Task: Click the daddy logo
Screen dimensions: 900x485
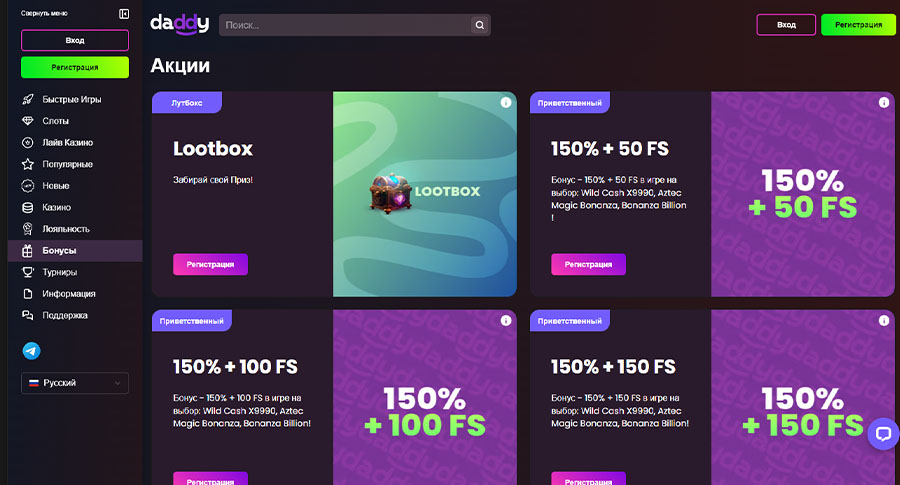Action: click(x=180, y=24)
